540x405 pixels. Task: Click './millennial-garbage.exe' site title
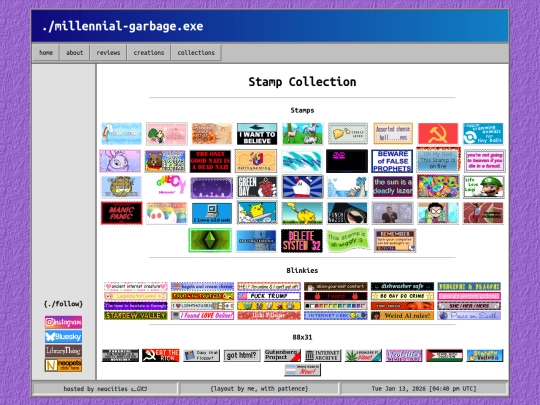pos(123,26)
